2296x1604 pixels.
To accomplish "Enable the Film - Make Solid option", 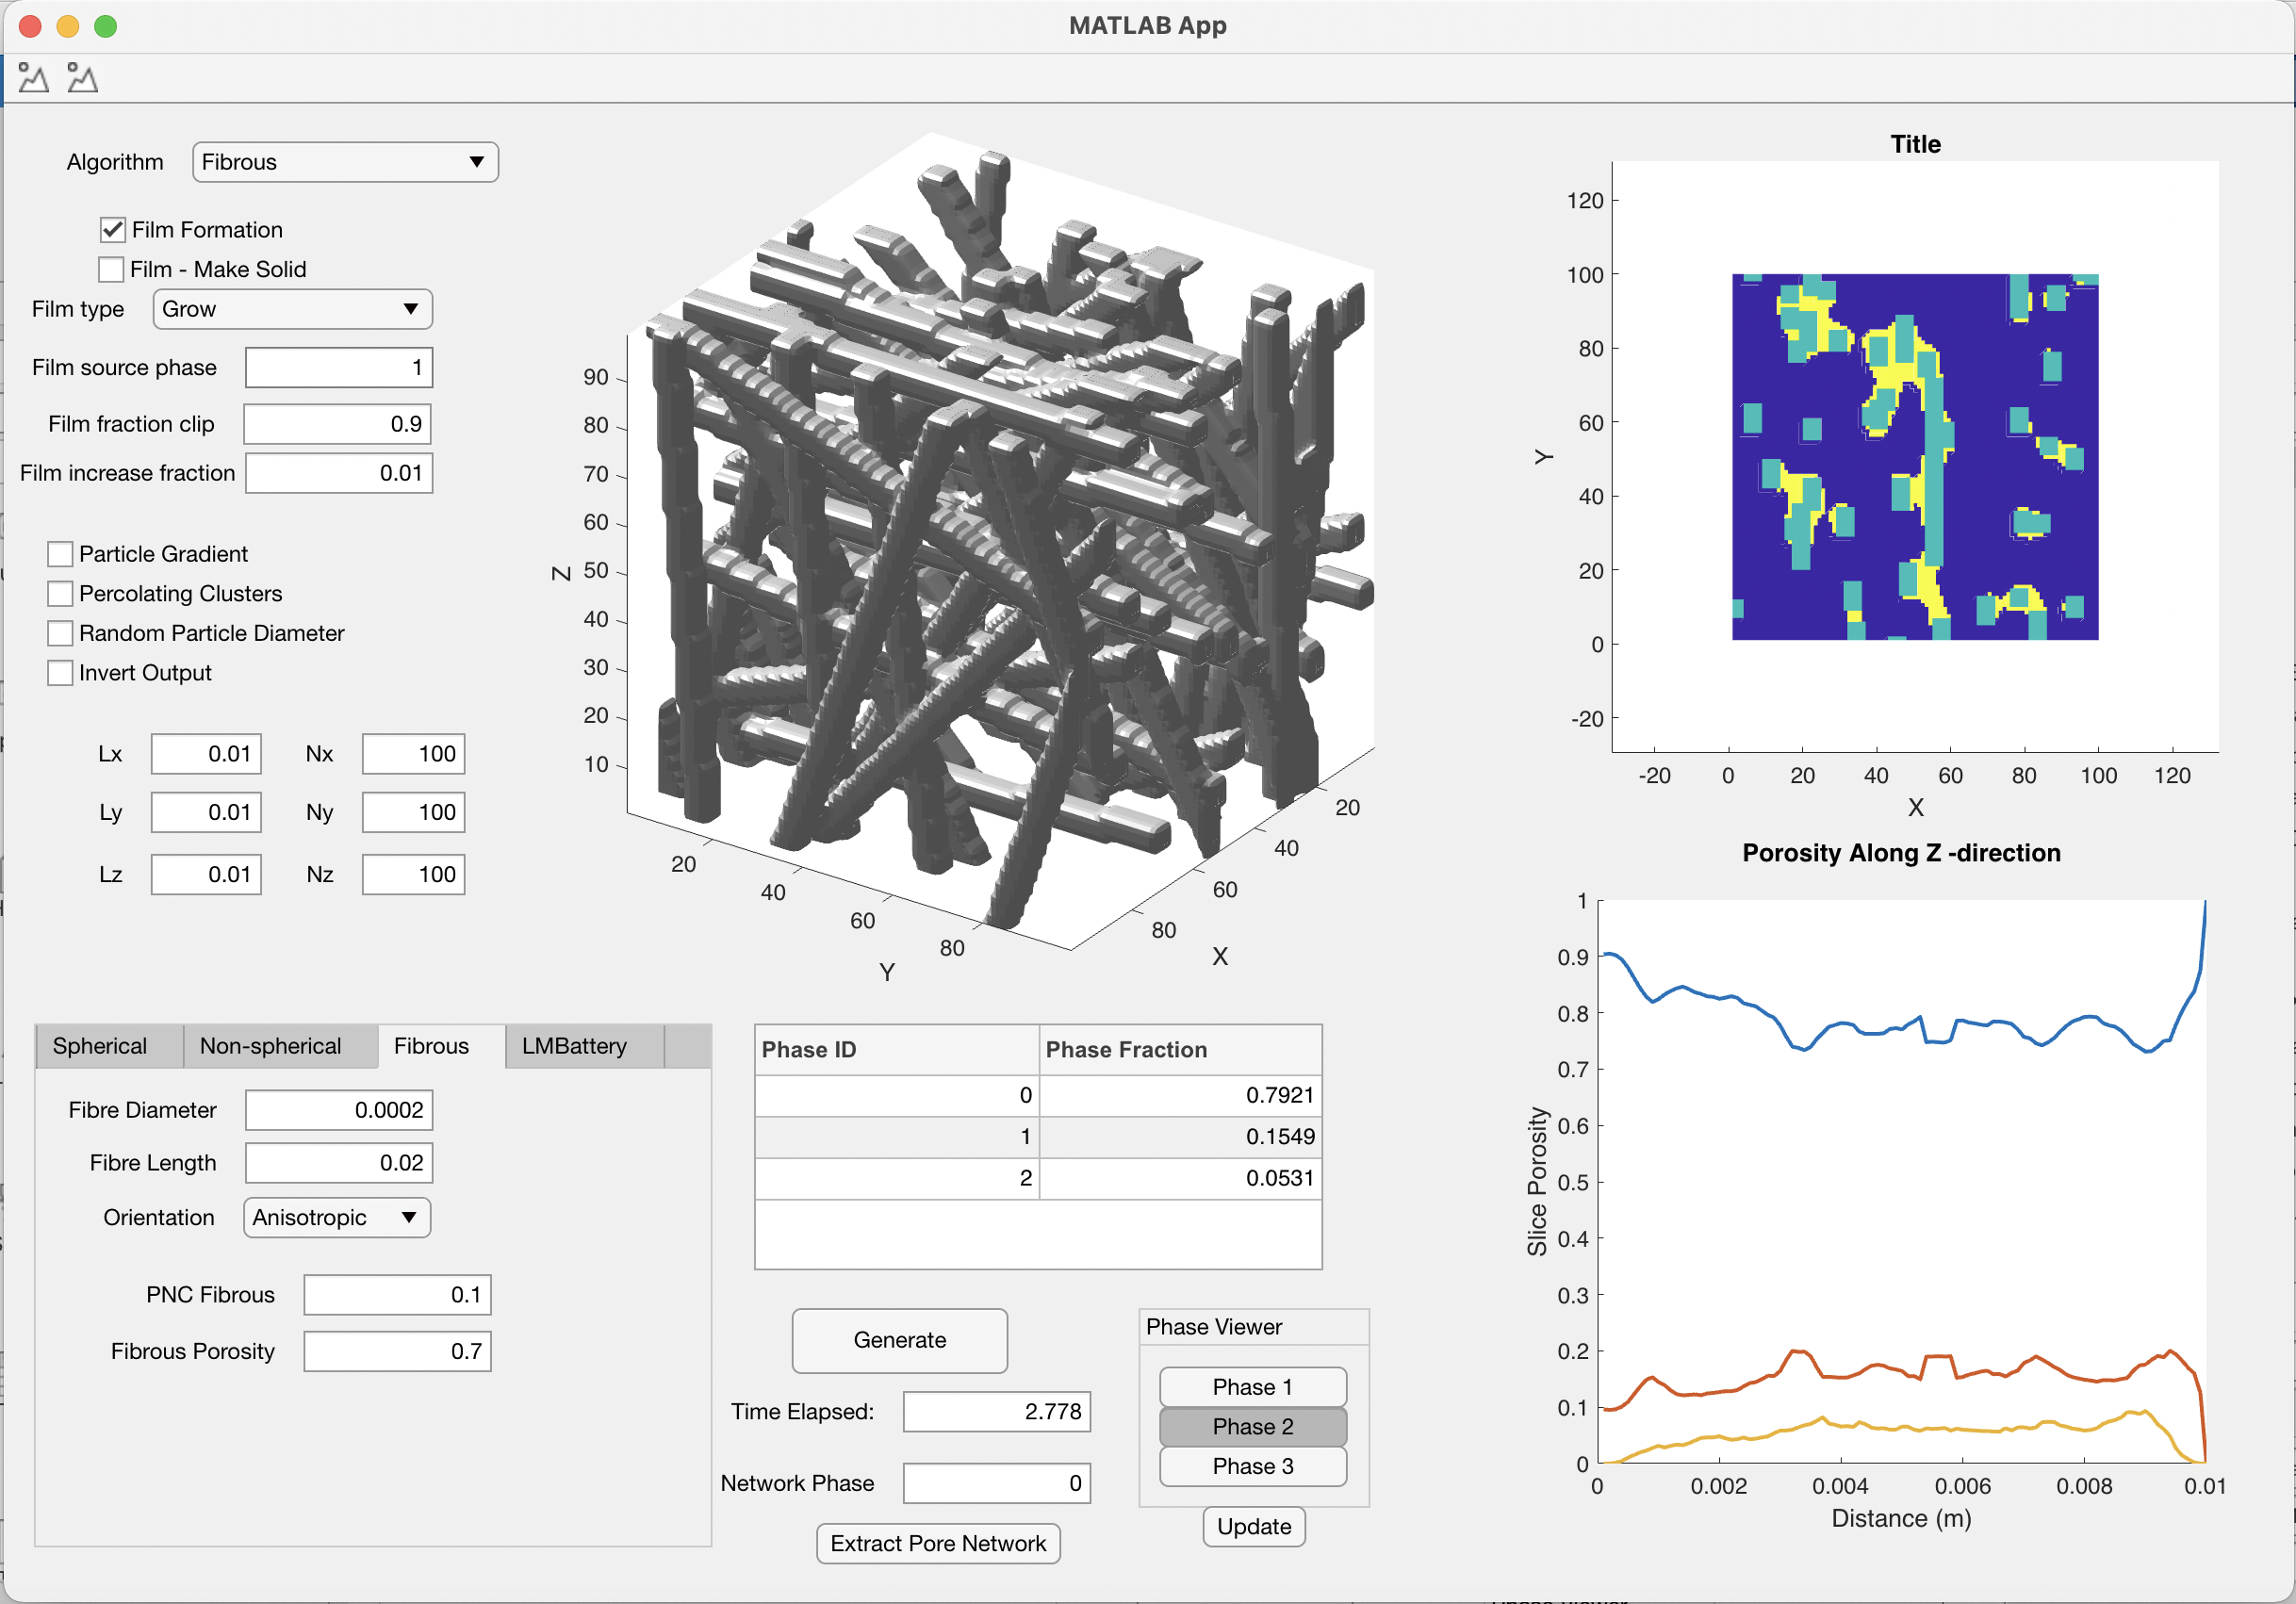I will (111, 268).
